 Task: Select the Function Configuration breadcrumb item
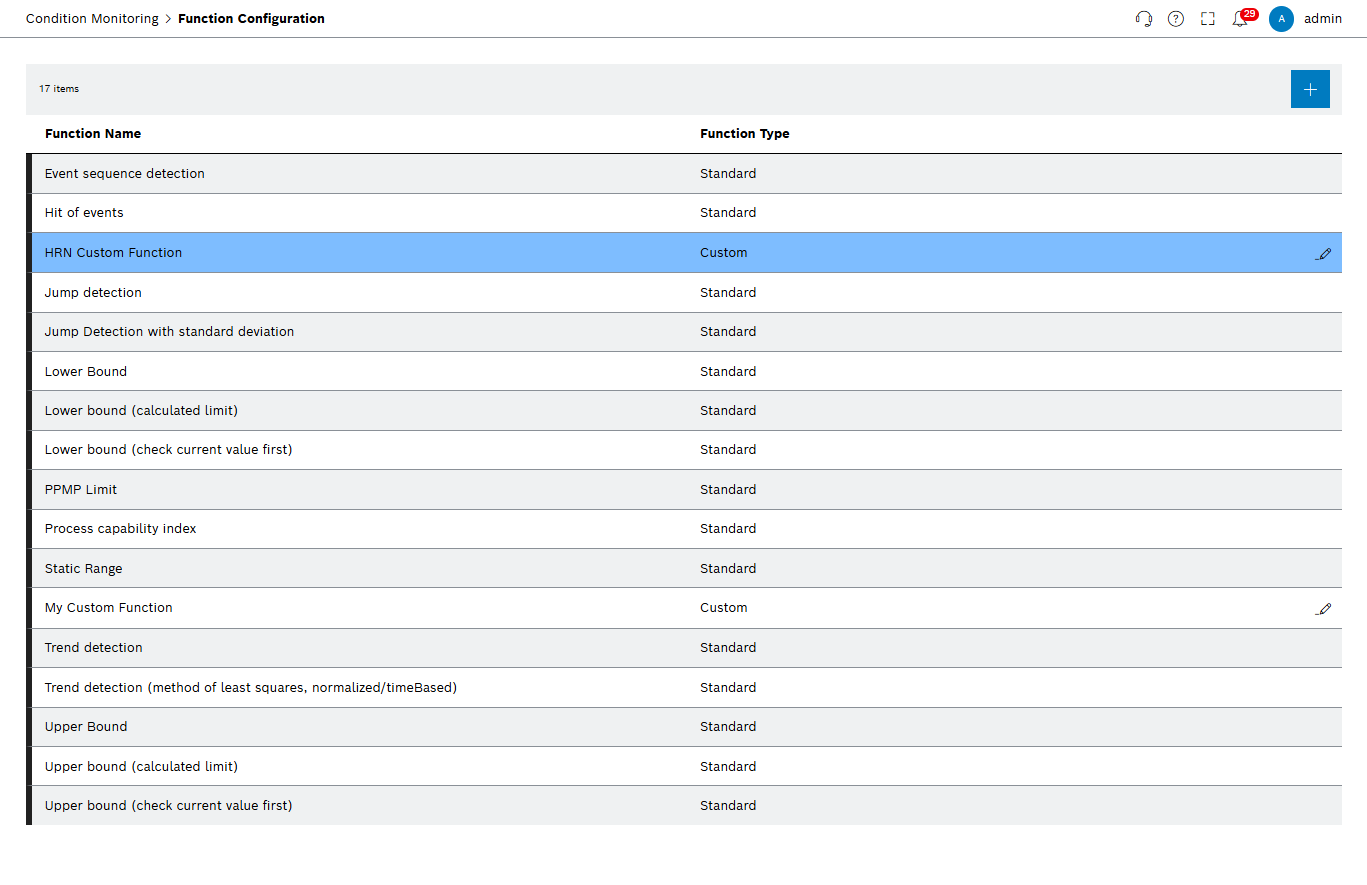pyautogui.click(x=251, y=18)
